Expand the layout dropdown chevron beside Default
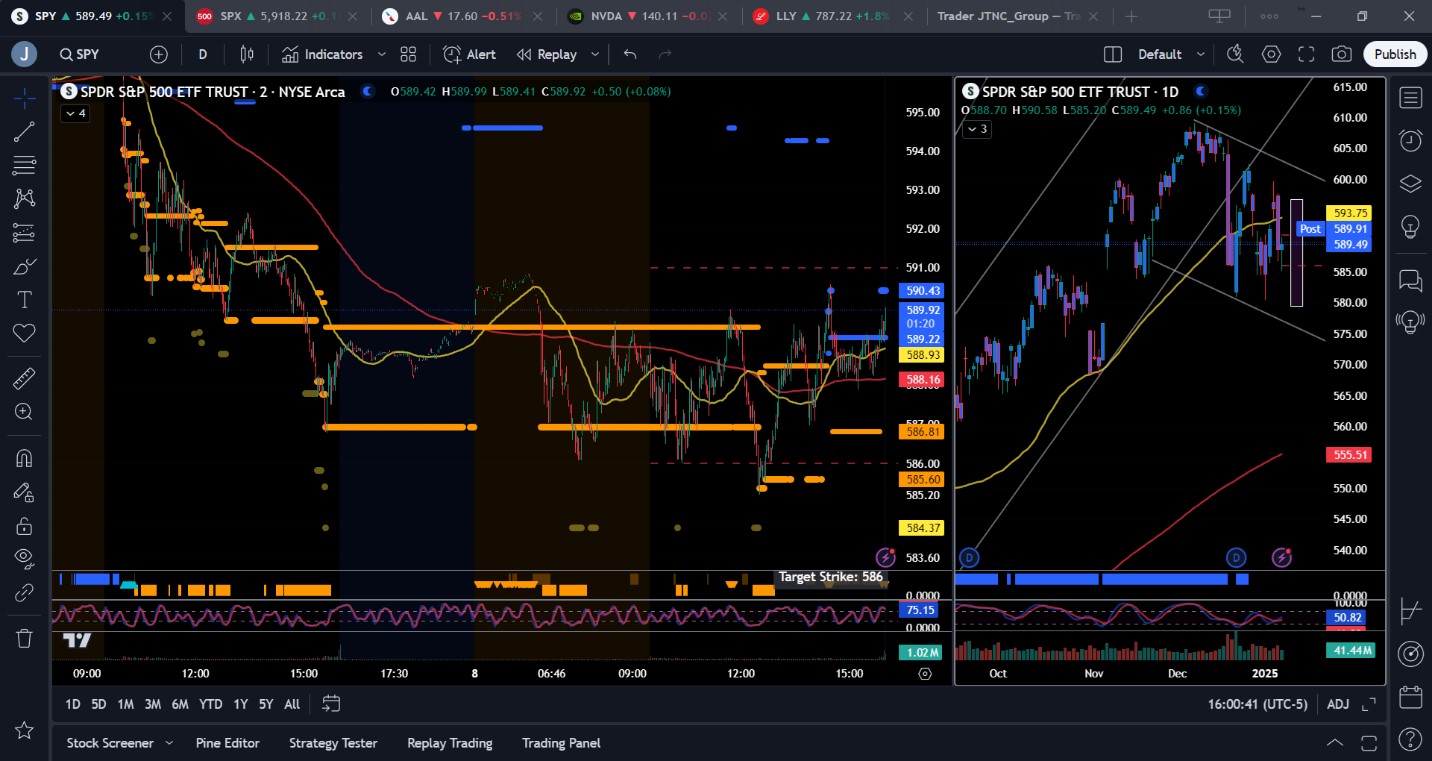The image size is (1432, 761). (1201, 54)
